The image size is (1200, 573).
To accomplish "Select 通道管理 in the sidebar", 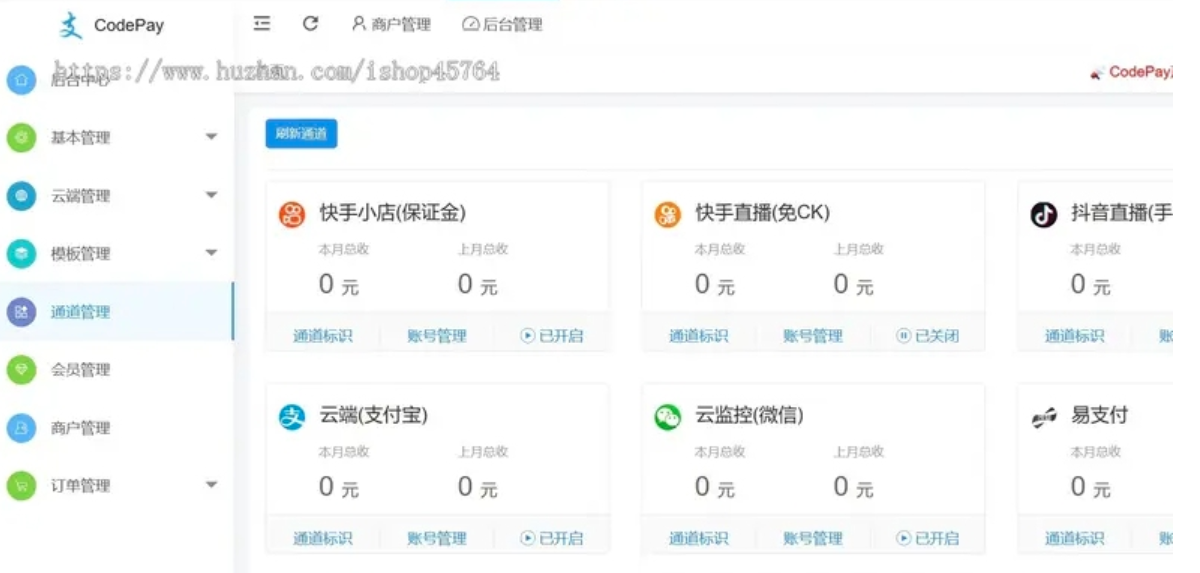I will pos(80,312).
